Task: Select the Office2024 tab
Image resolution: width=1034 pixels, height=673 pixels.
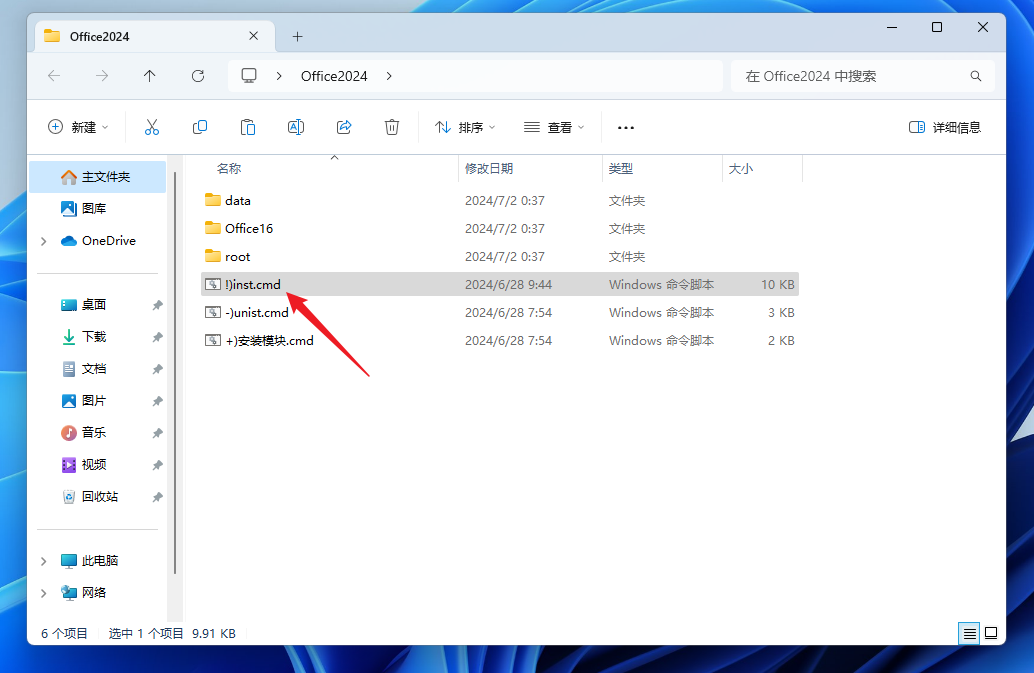Action: click(x=154, y=36)
